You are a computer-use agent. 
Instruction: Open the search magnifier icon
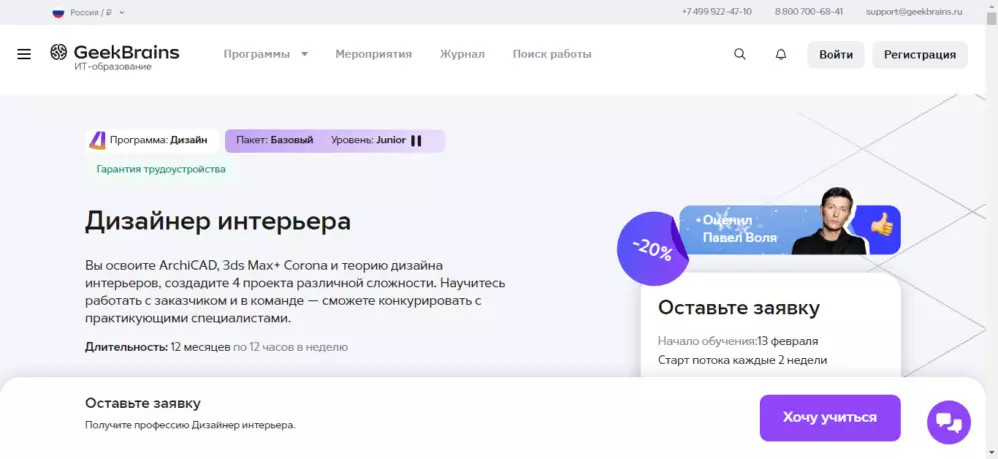[x=740, y=54]
